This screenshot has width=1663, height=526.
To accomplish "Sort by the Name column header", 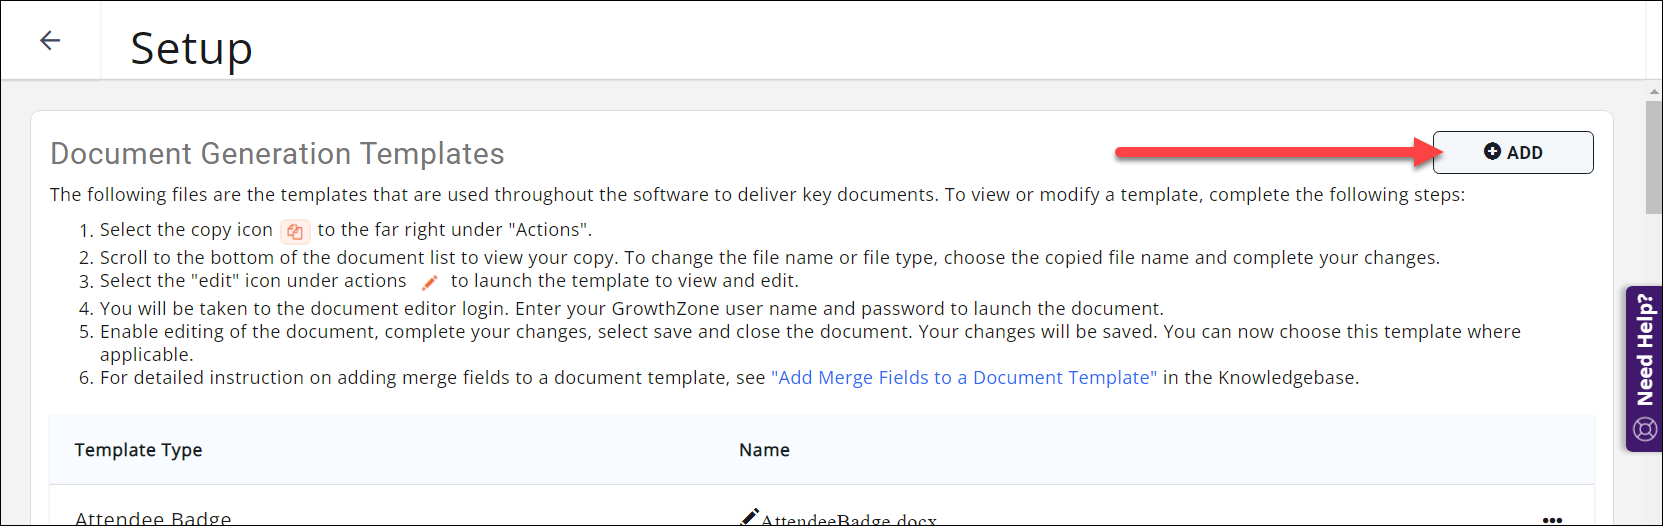I will pos(764,450).
